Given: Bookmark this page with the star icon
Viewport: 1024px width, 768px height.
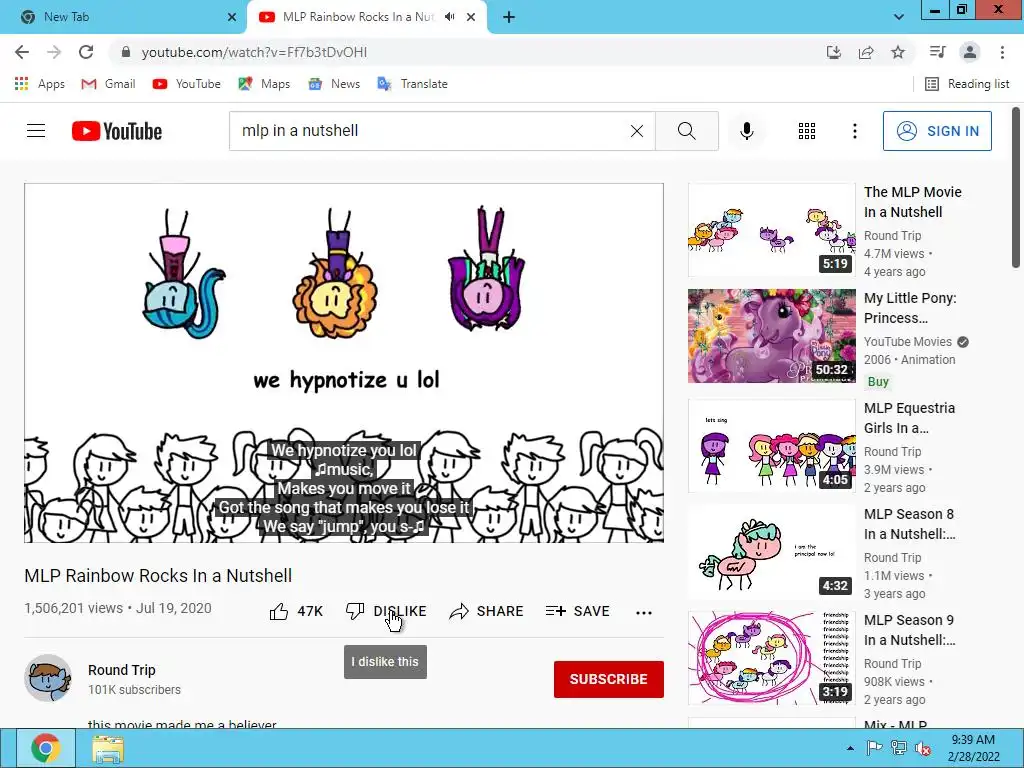Looking at the screenshot, I should 898,52.
